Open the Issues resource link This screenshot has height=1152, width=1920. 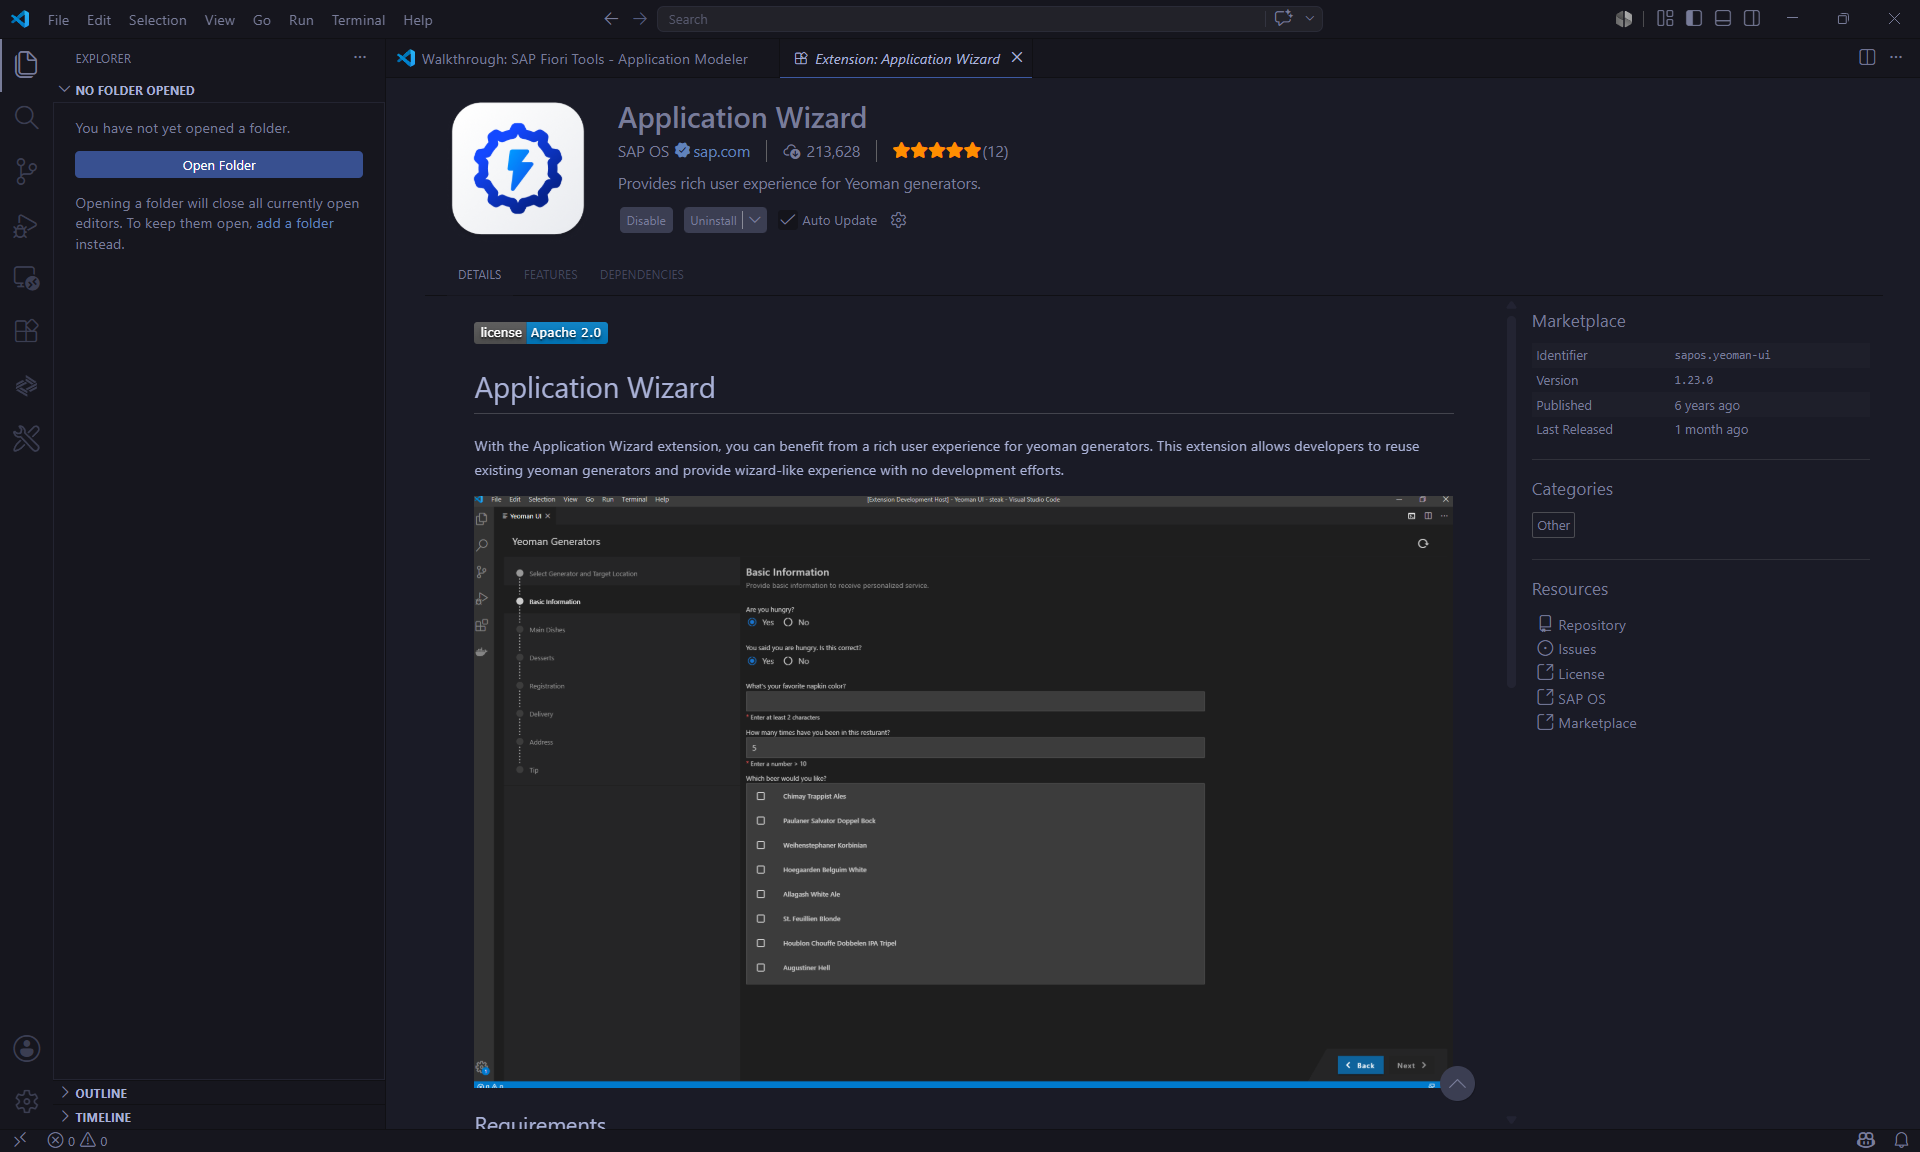[x=1576, y=649]
